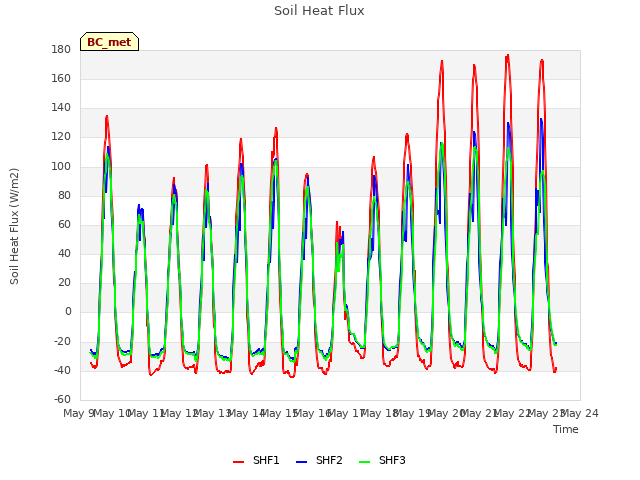
Task: Toggle the SHF2 legend entry
Action: click(x=319, y=461)
